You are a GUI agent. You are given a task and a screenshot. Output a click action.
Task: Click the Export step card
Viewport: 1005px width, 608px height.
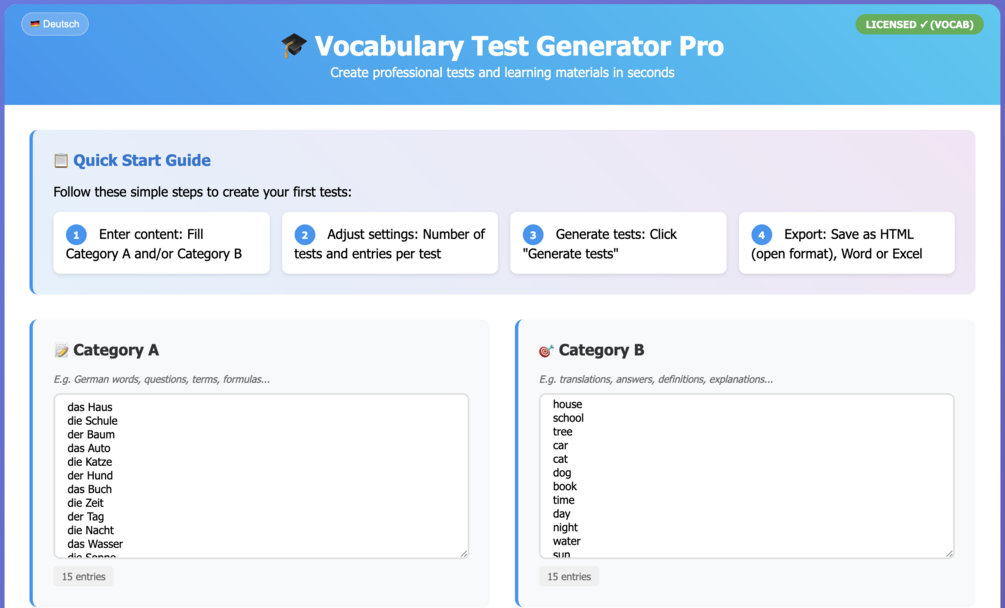tap(846, 243)
